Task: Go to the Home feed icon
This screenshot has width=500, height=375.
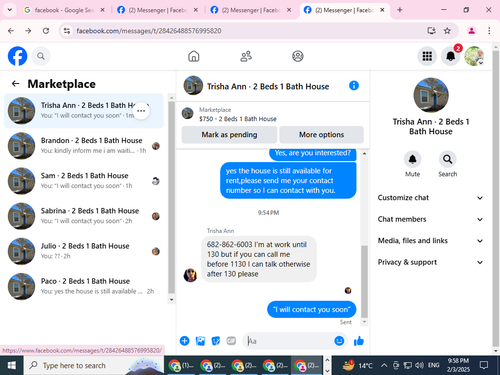Action: click(194, 56)
